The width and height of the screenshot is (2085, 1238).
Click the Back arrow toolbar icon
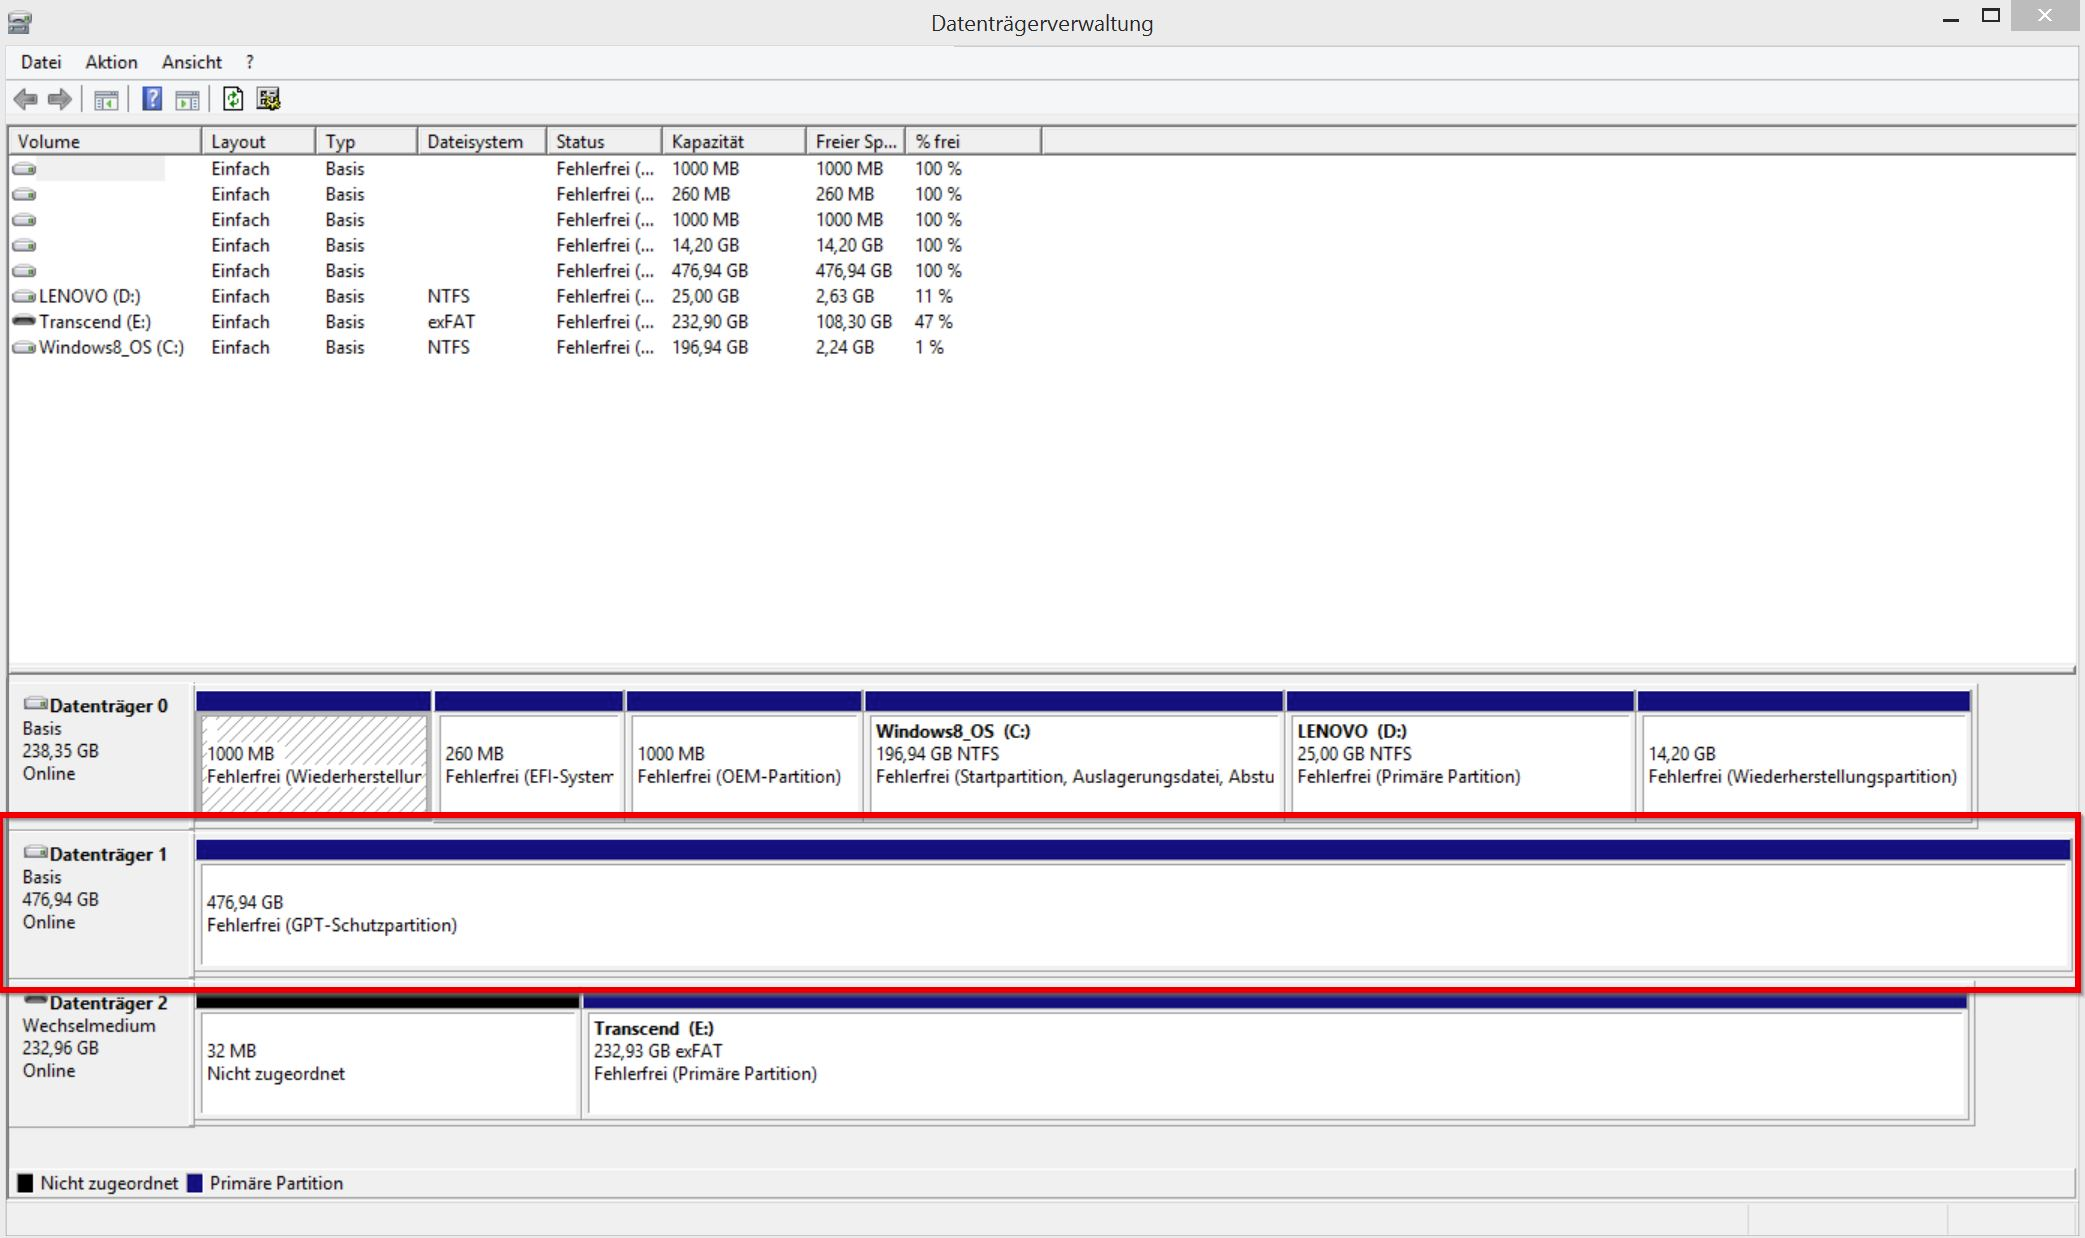[26, 99]
